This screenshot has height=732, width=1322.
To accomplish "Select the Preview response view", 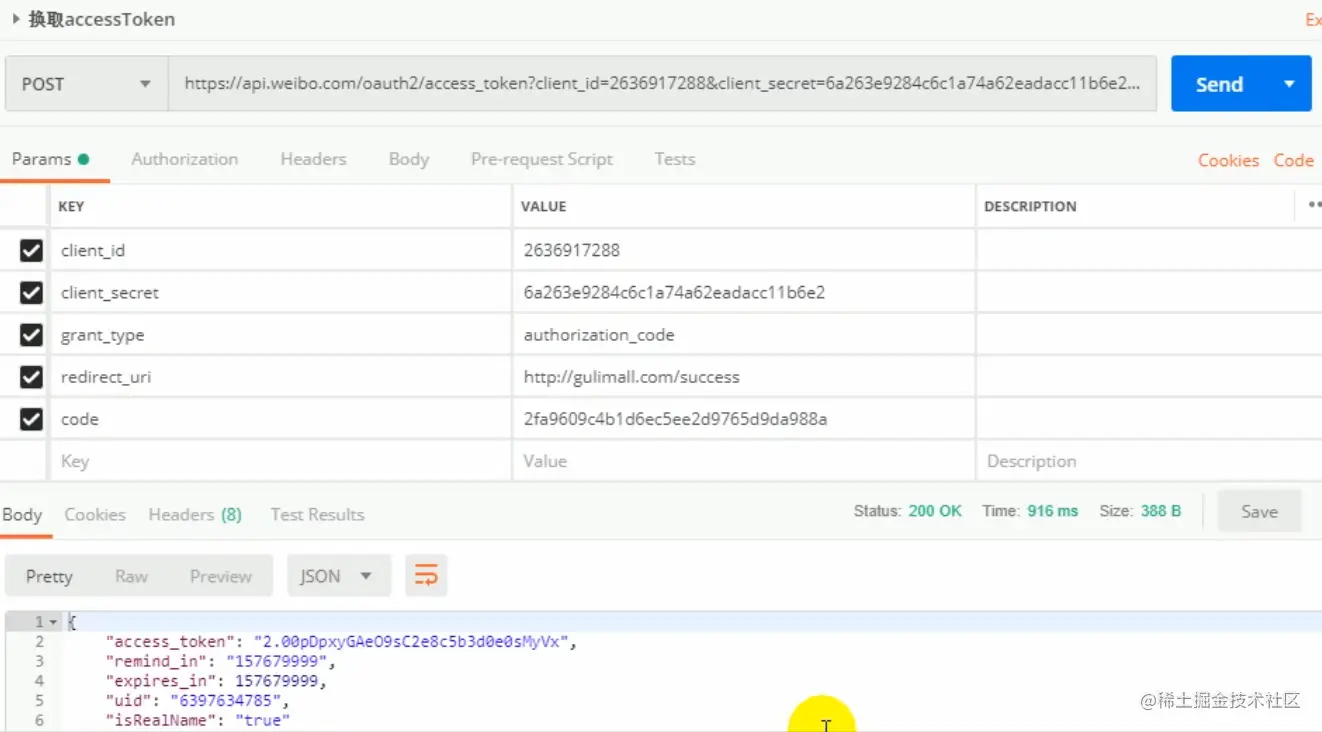I will (221, 576).
